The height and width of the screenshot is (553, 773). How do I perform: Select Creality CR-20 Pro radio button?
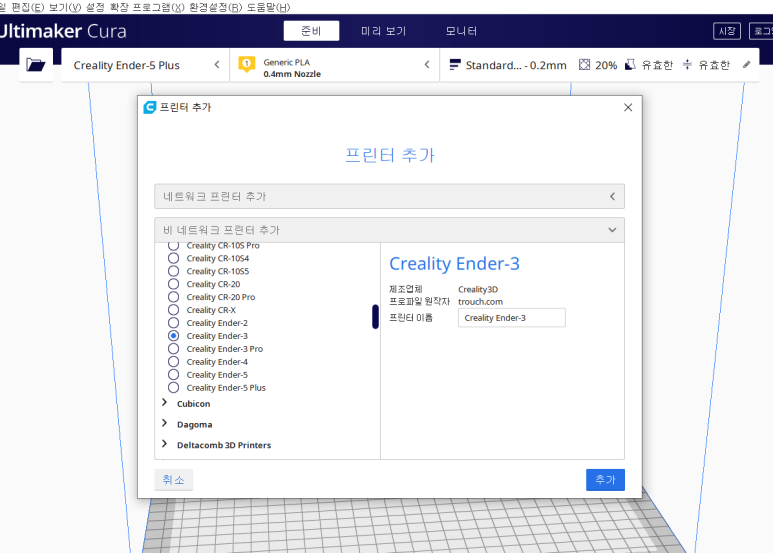174,297
